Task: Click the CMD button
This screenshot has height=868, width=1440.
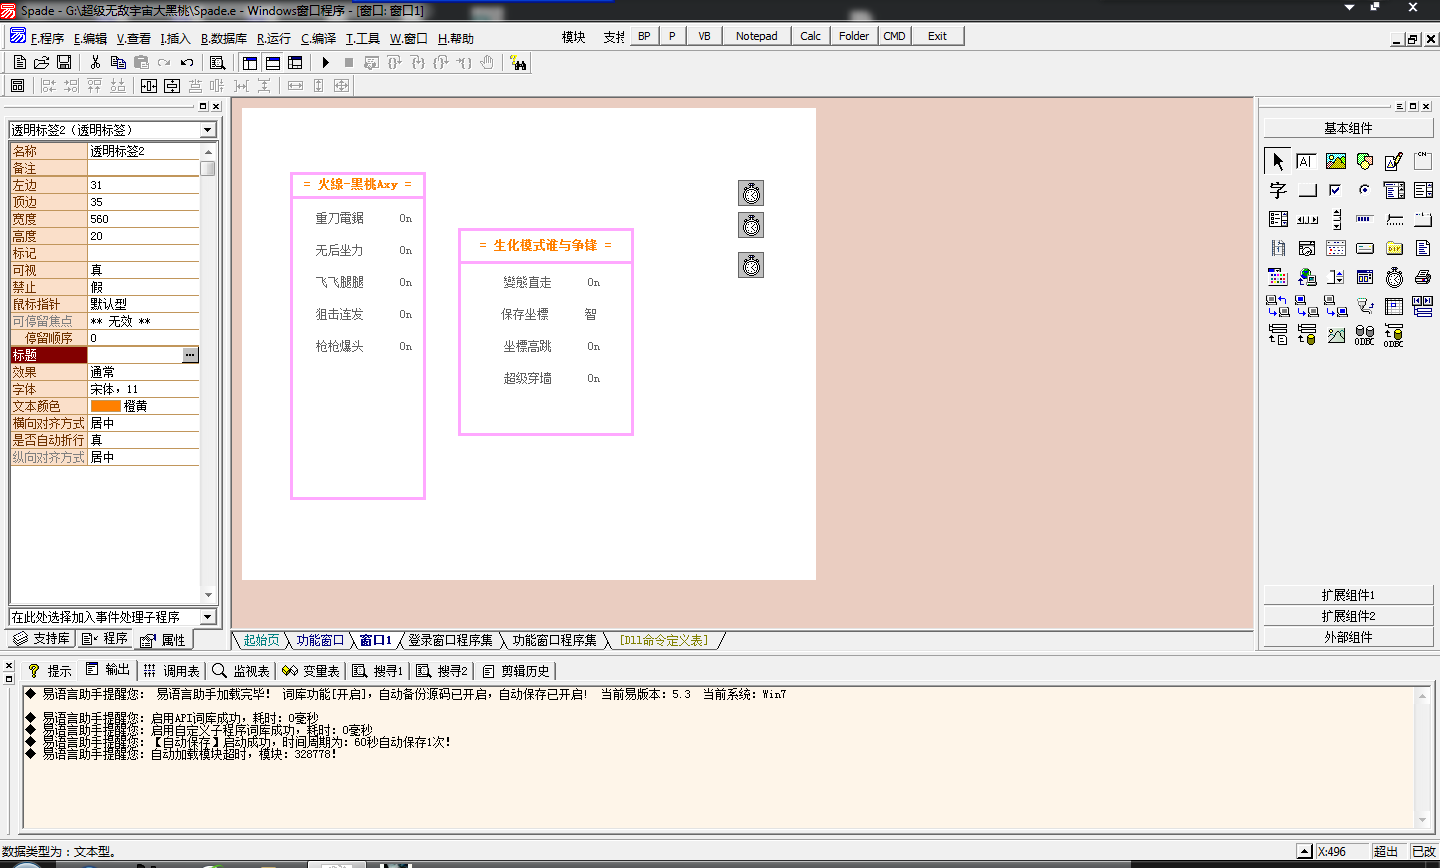Action: (894, 36)
